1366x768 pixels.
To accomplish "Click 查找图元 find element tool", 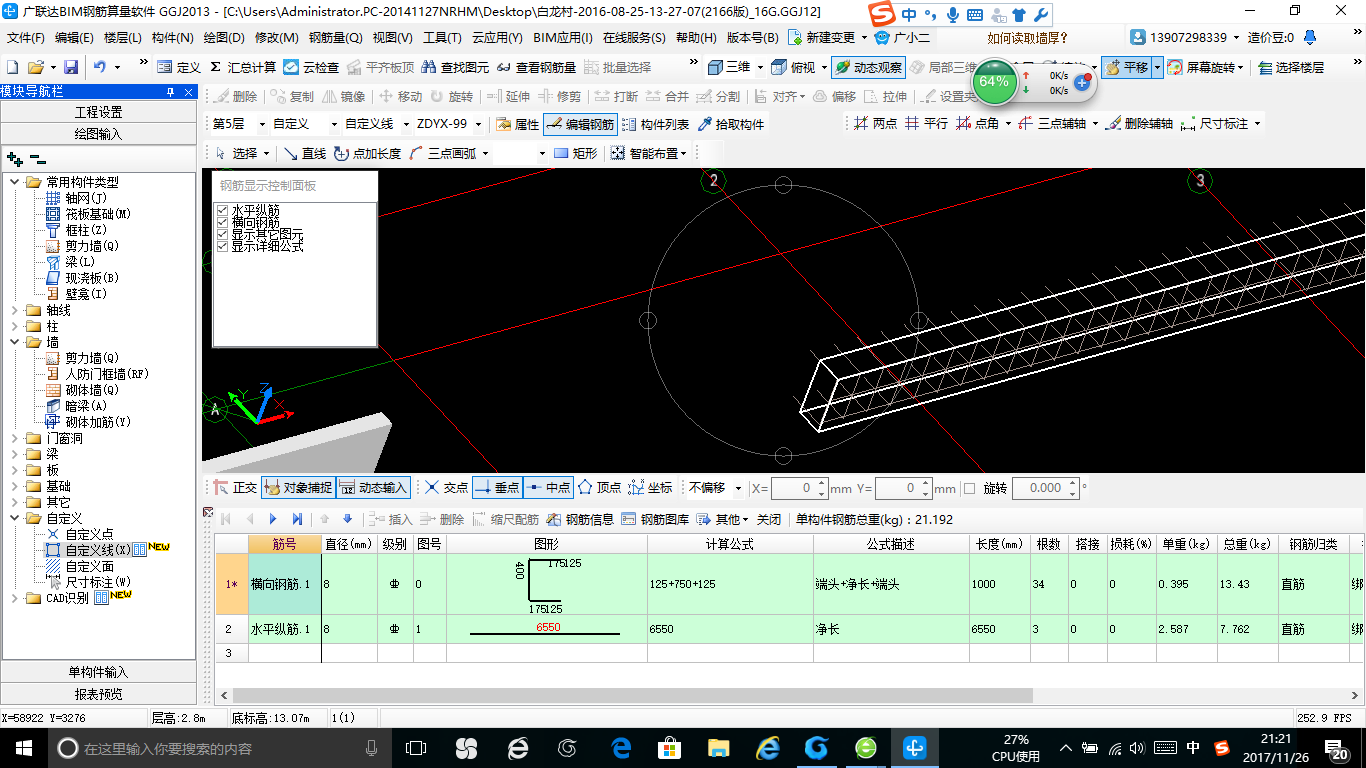I will click(455, 67).
